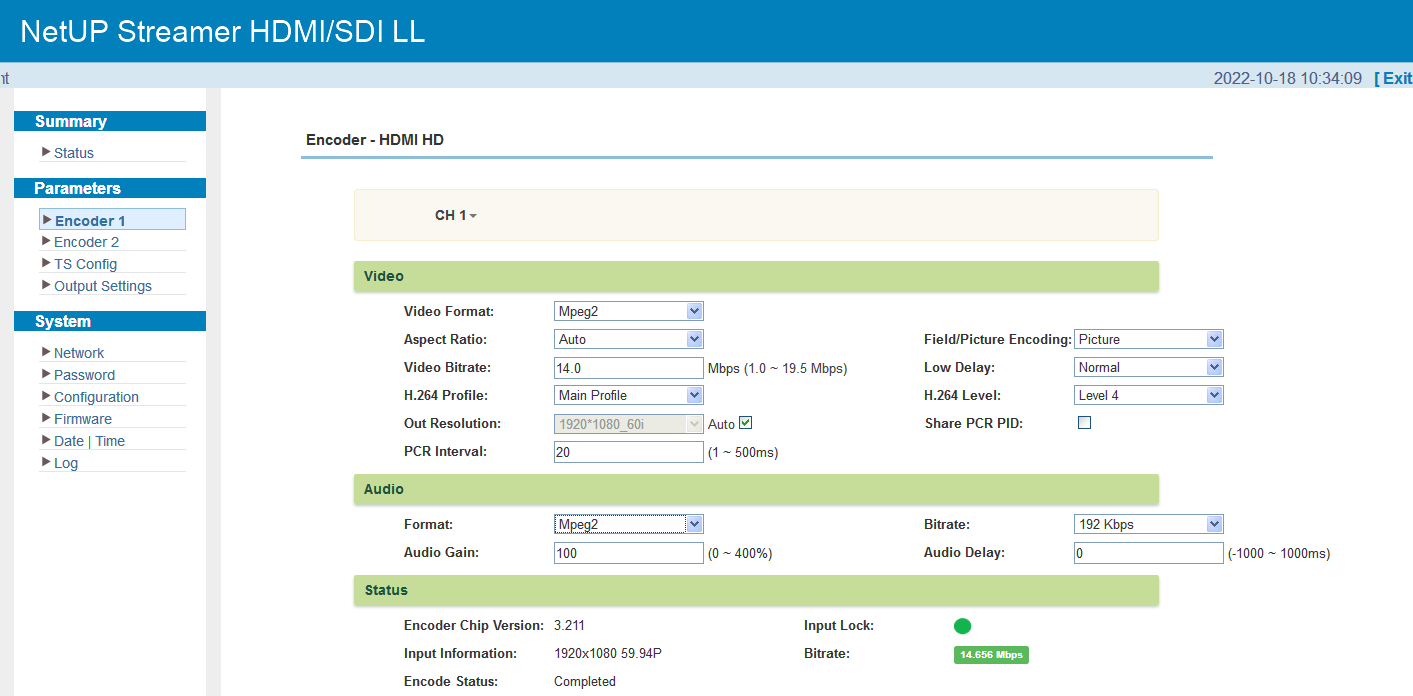
Task: Uncheck the Auto out resolution checkbox
Action: pyautogui.click(x=745, y=423)
